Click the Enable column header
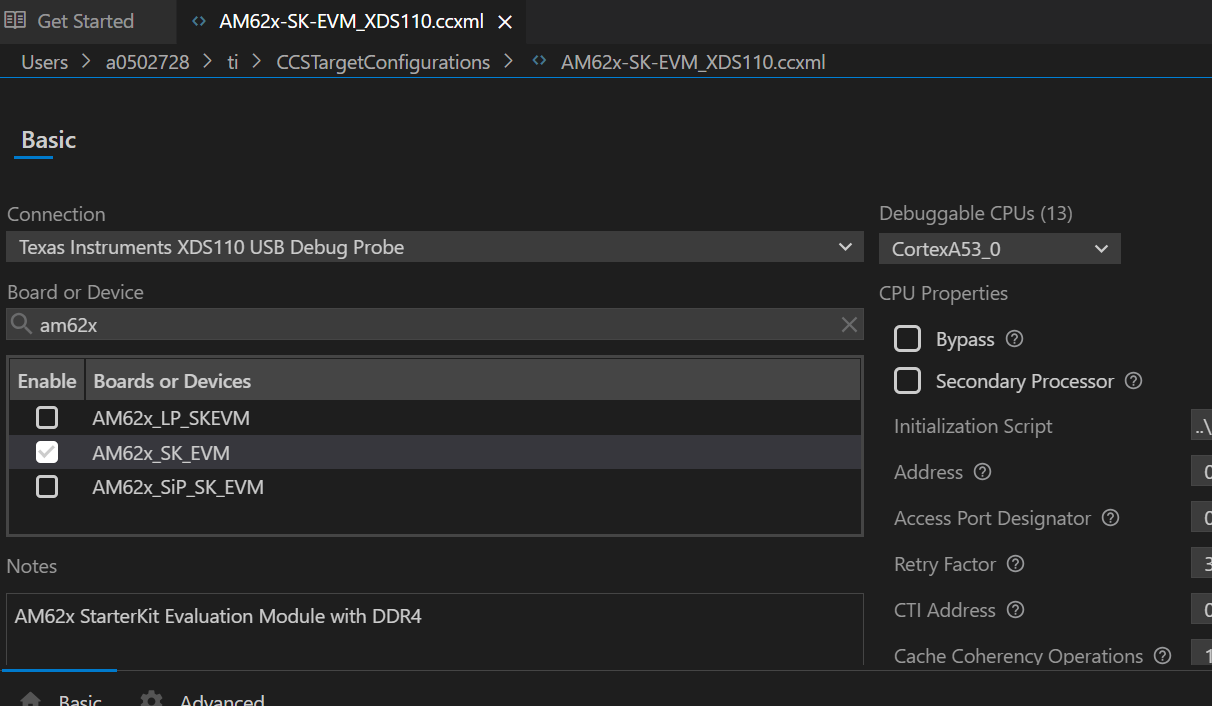Viewport: 1212px width, 706px height. click(47, 381)
